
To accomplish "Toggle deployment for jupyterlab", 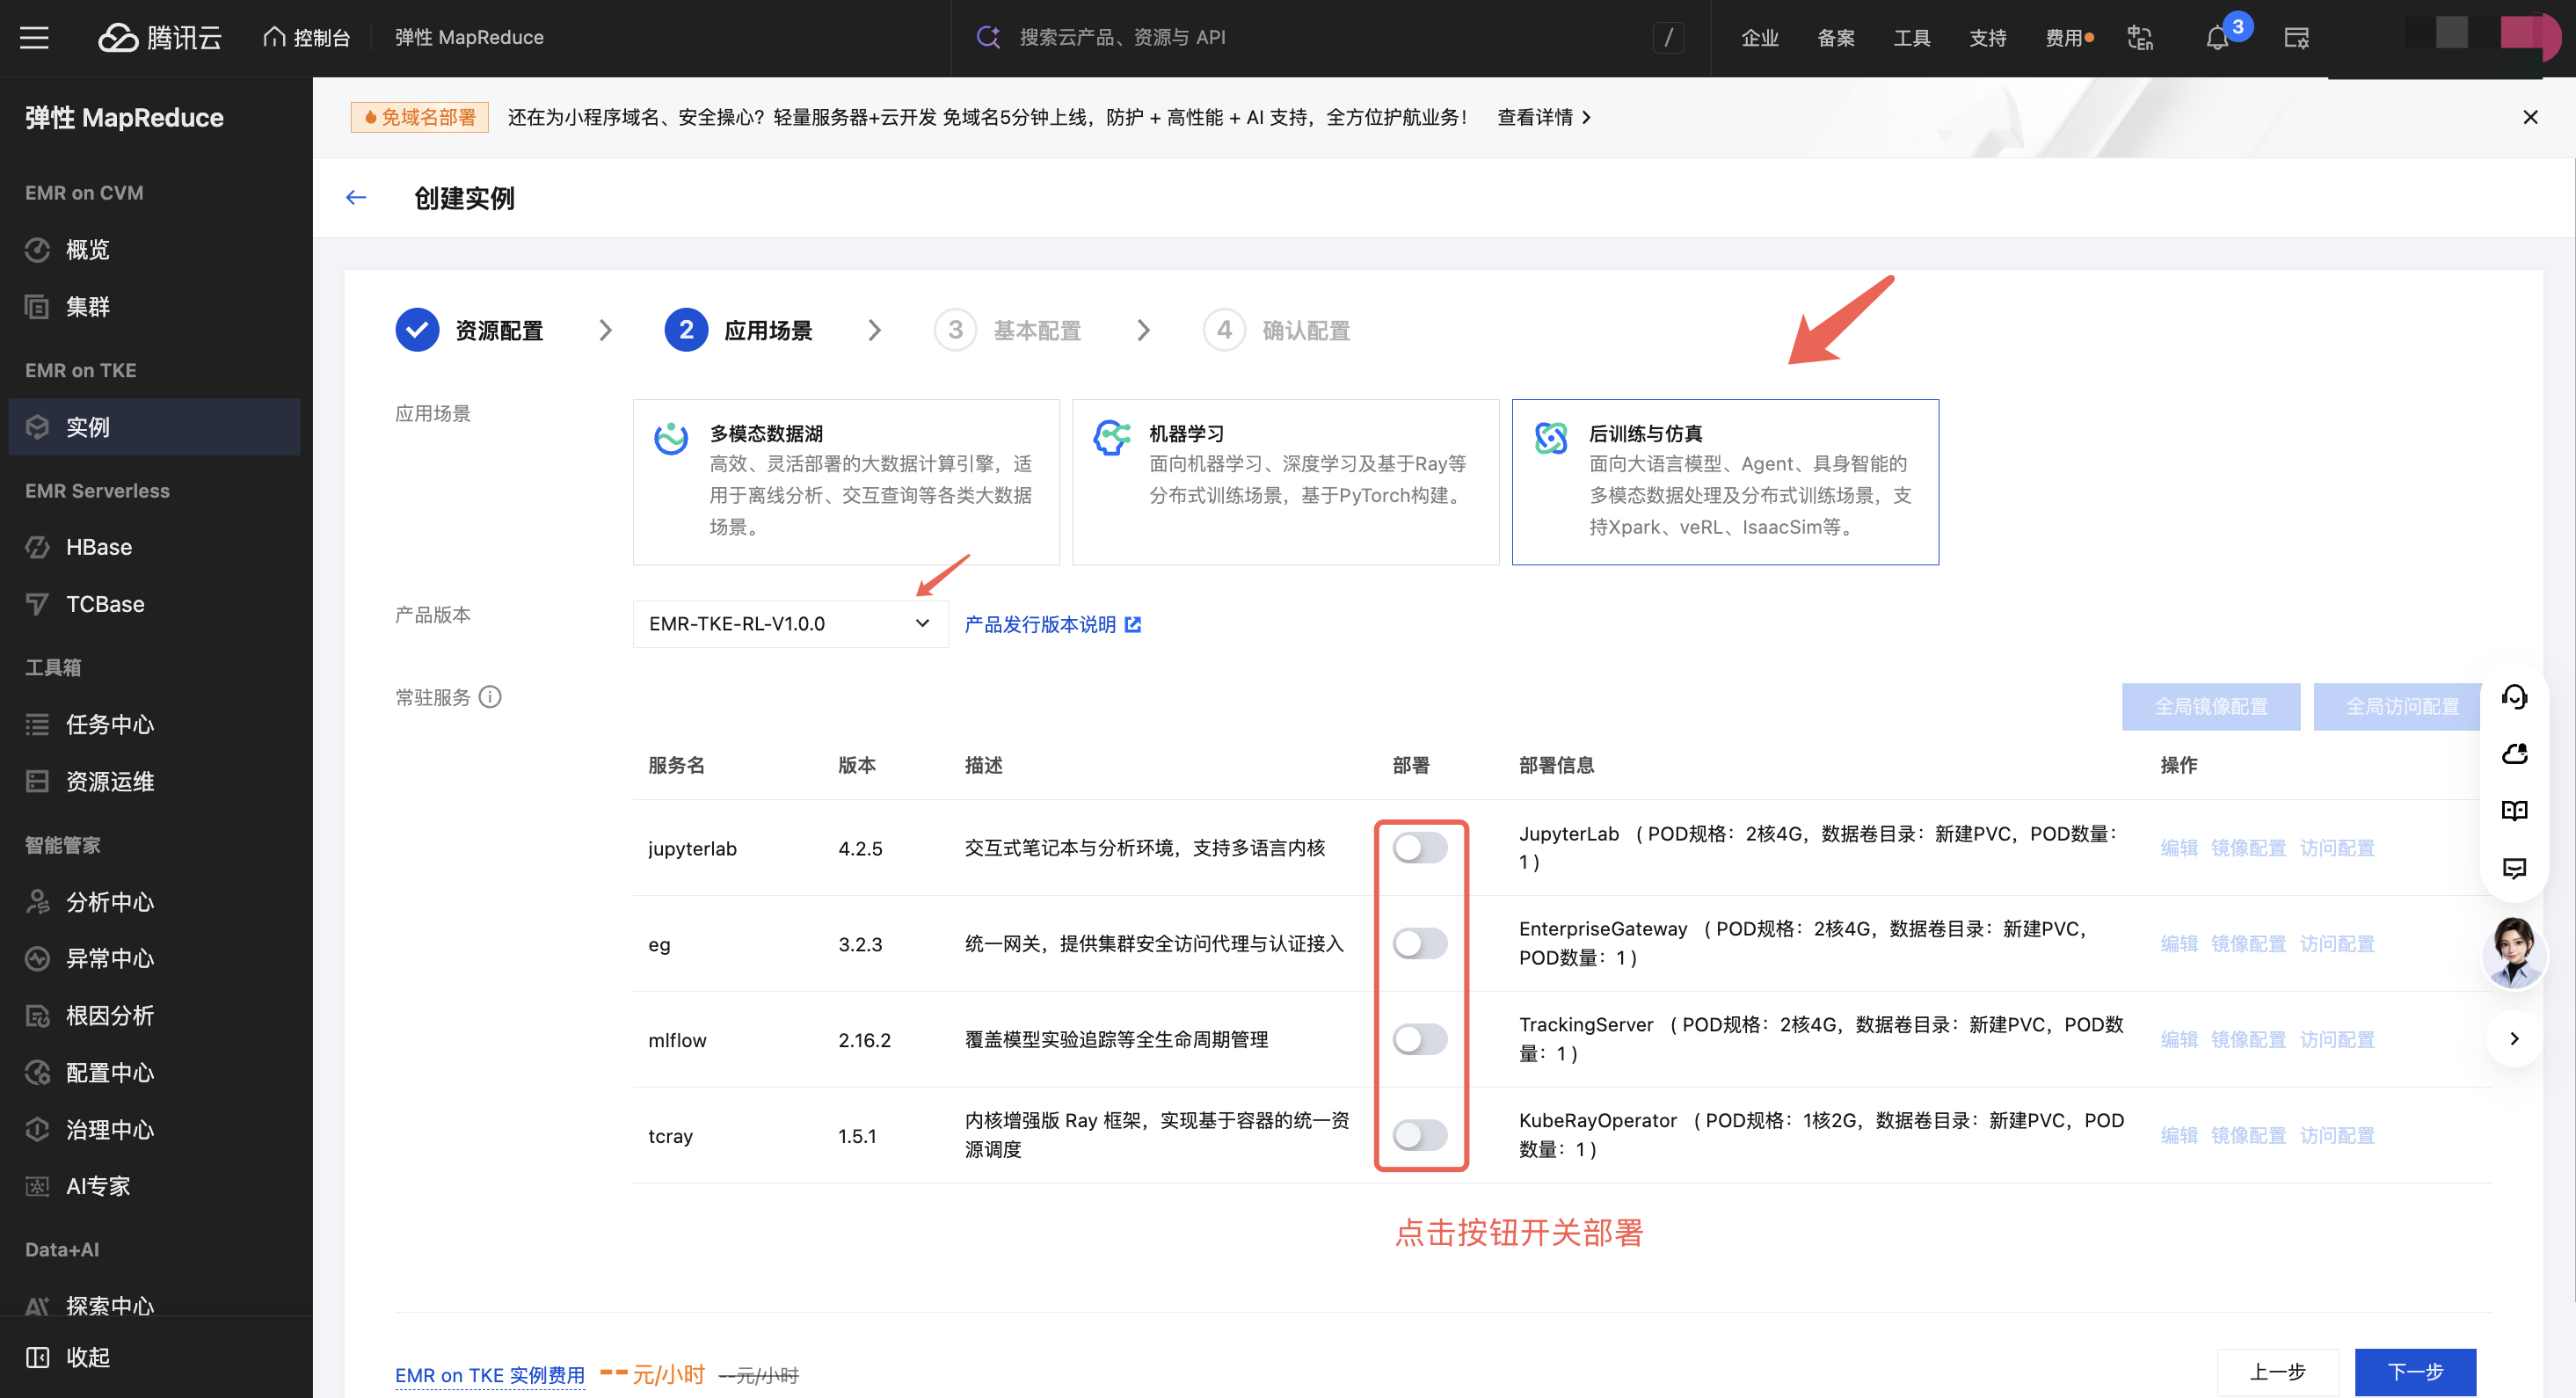I will click(x=1420, y=848).
